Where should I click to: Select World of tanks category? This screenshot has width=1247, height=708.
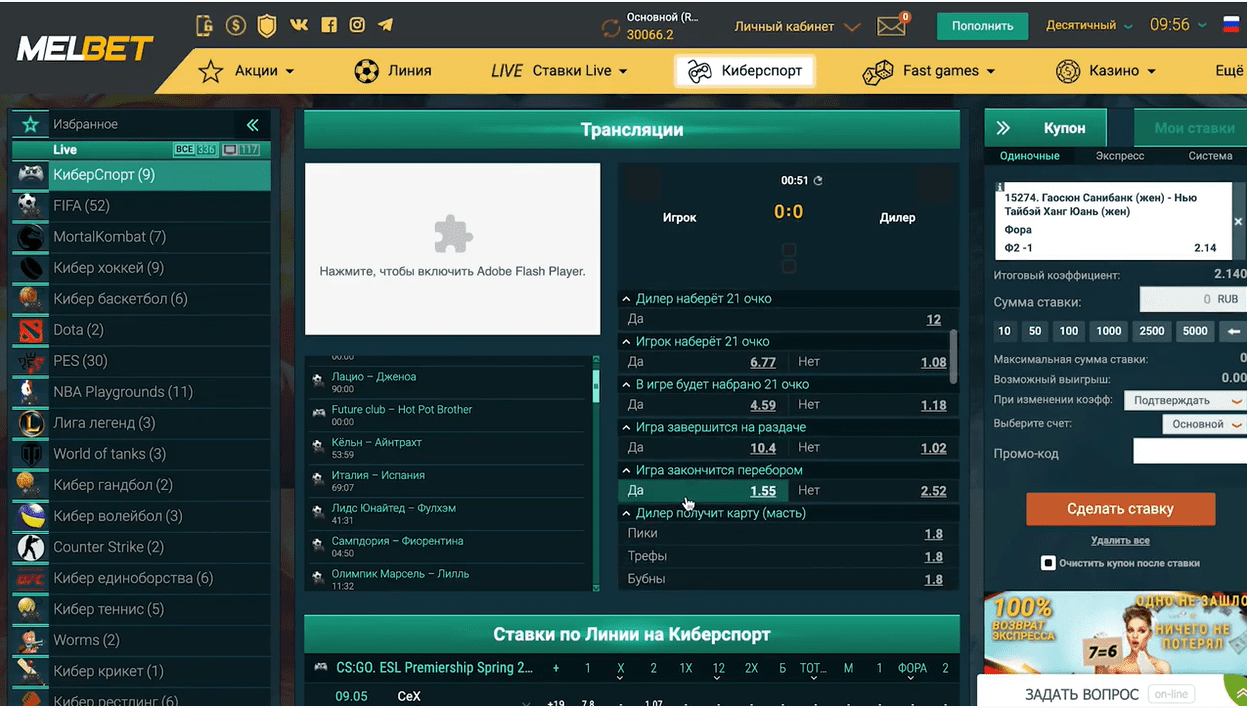(141, 454)
